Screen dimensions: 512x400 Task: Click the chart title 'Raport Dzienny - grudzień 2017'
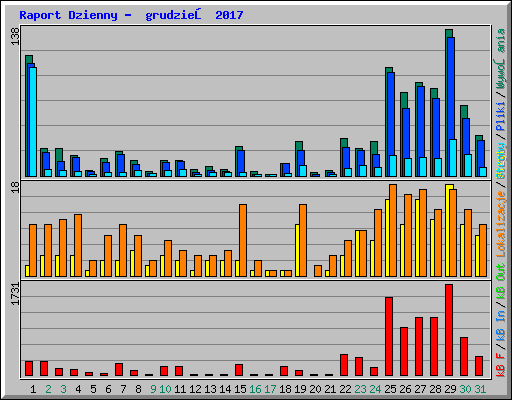[x=131, y=15]
